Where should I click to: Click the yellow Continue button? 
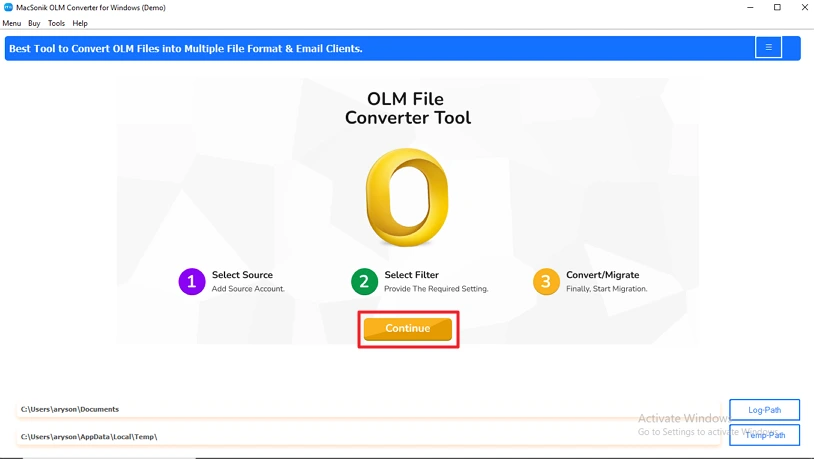[x=408, y=329]
